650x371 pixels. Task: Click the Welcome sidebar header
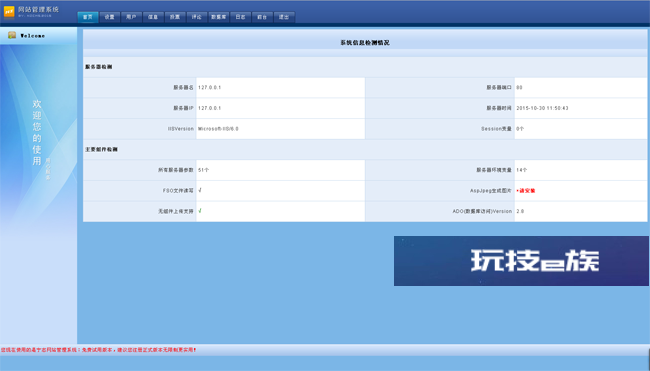[39, 36]
